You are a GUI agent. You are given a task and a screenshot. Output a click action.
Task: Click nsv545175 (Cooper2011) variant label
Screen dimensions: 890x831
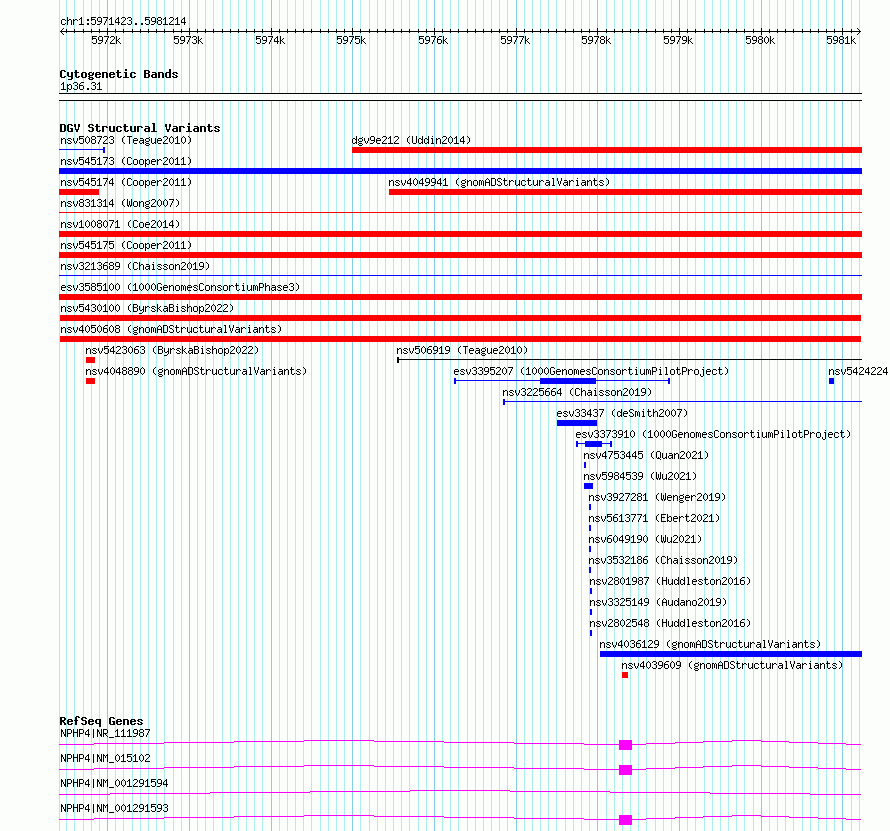pos(126,245)
